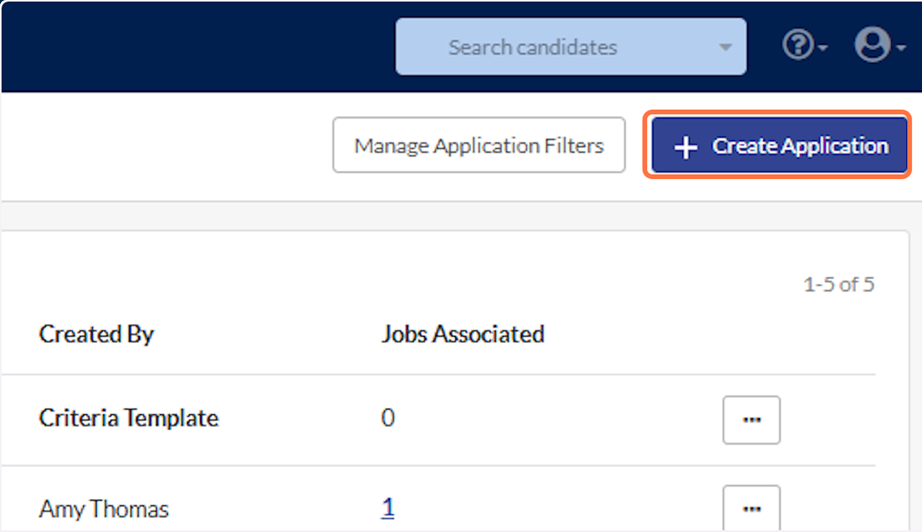Expand the user account menu caret
The height and width of the screenshot is (532, 922).
tap(900, 49)
